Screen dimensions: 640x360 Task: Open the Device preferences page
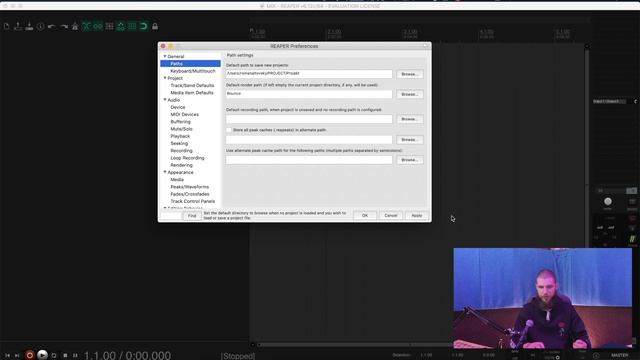point(178,107)
